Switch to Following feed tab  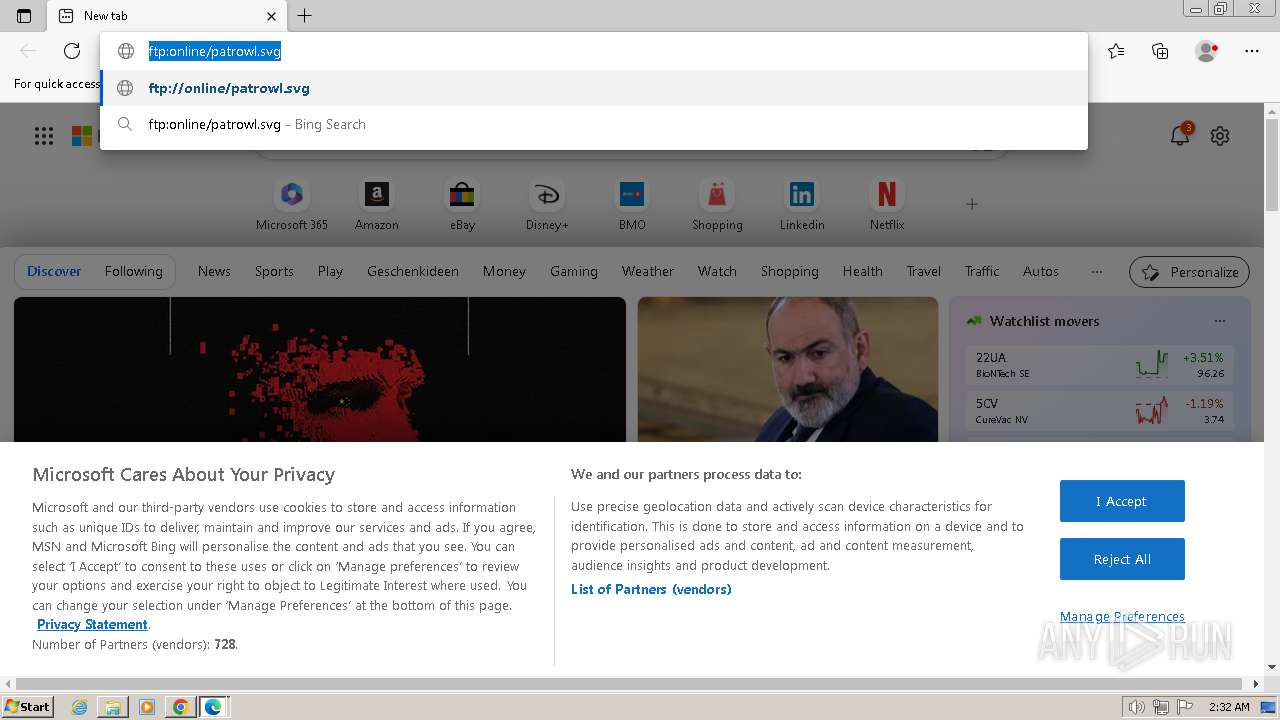(133, 271)
